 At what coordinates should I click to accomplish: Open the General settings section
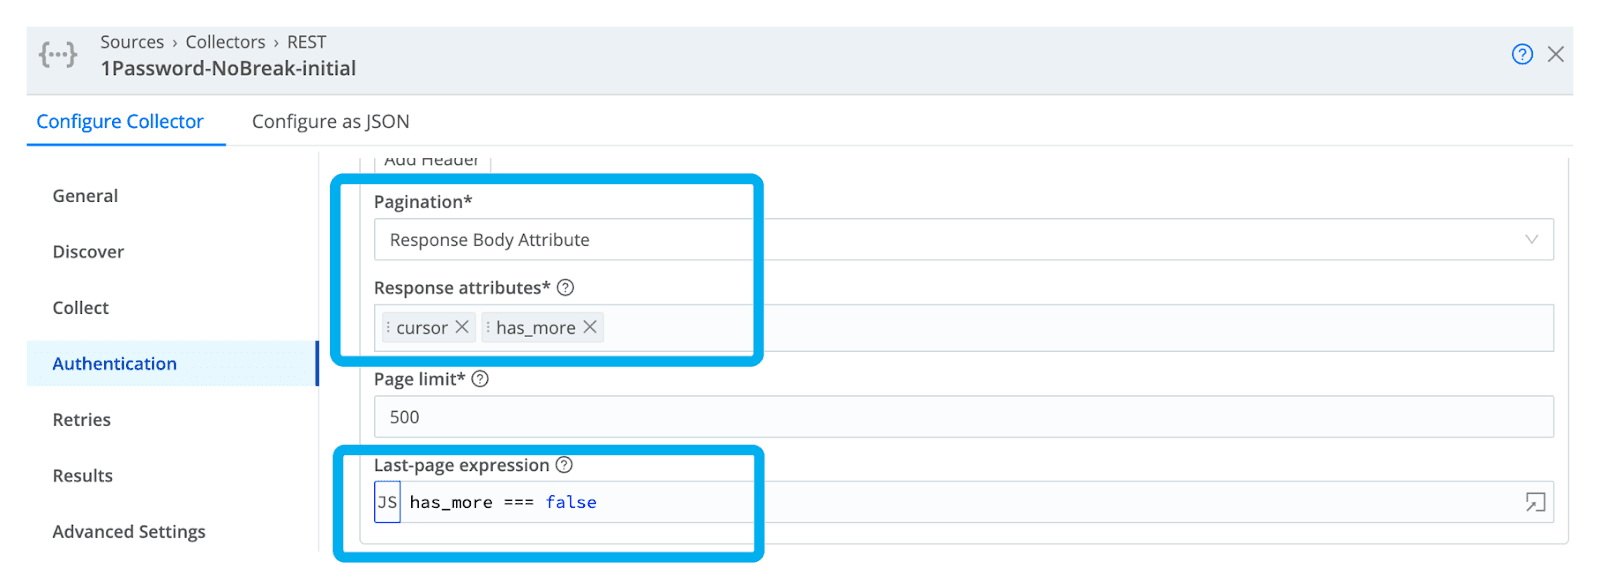pyautogui.click(x=85, y=196)
